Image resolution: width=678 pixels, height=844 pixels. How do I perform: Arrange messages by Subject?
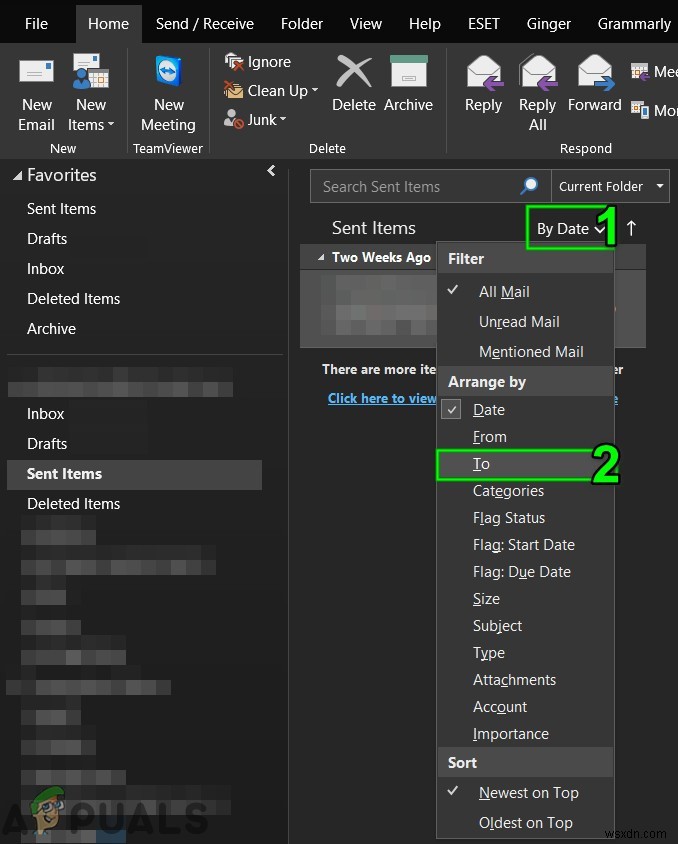coord(525,625)
